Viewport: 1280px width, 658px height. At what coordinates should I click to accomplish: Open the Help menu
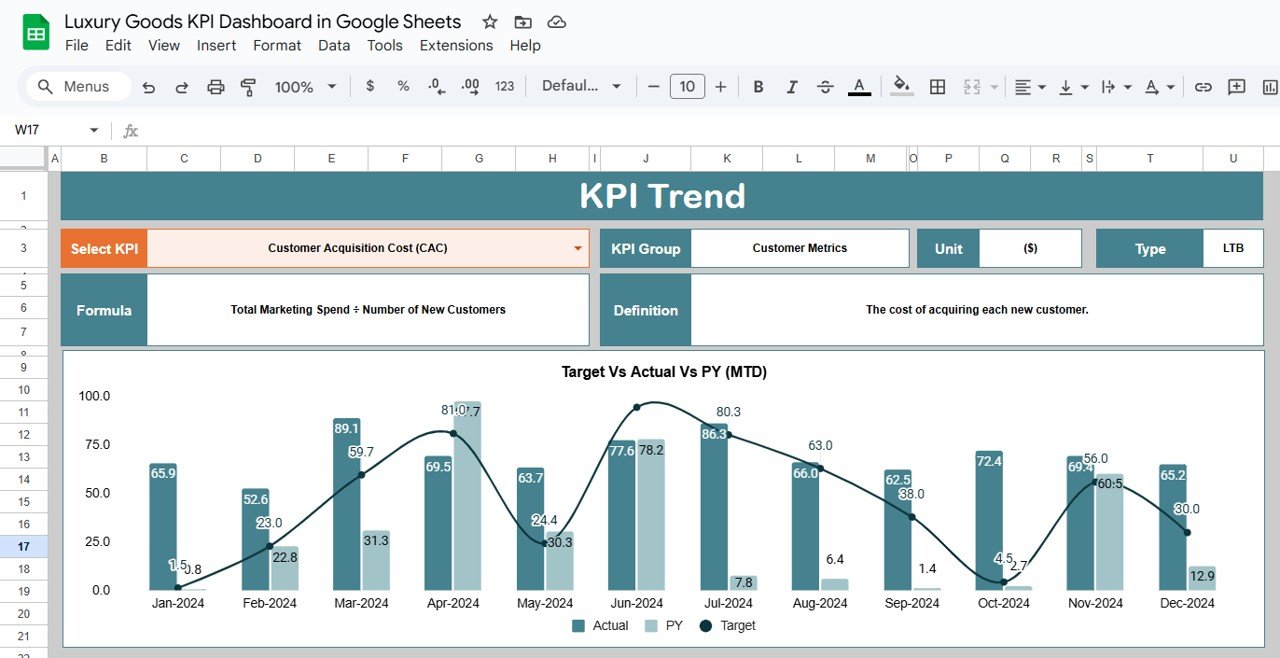coord(525,45)
